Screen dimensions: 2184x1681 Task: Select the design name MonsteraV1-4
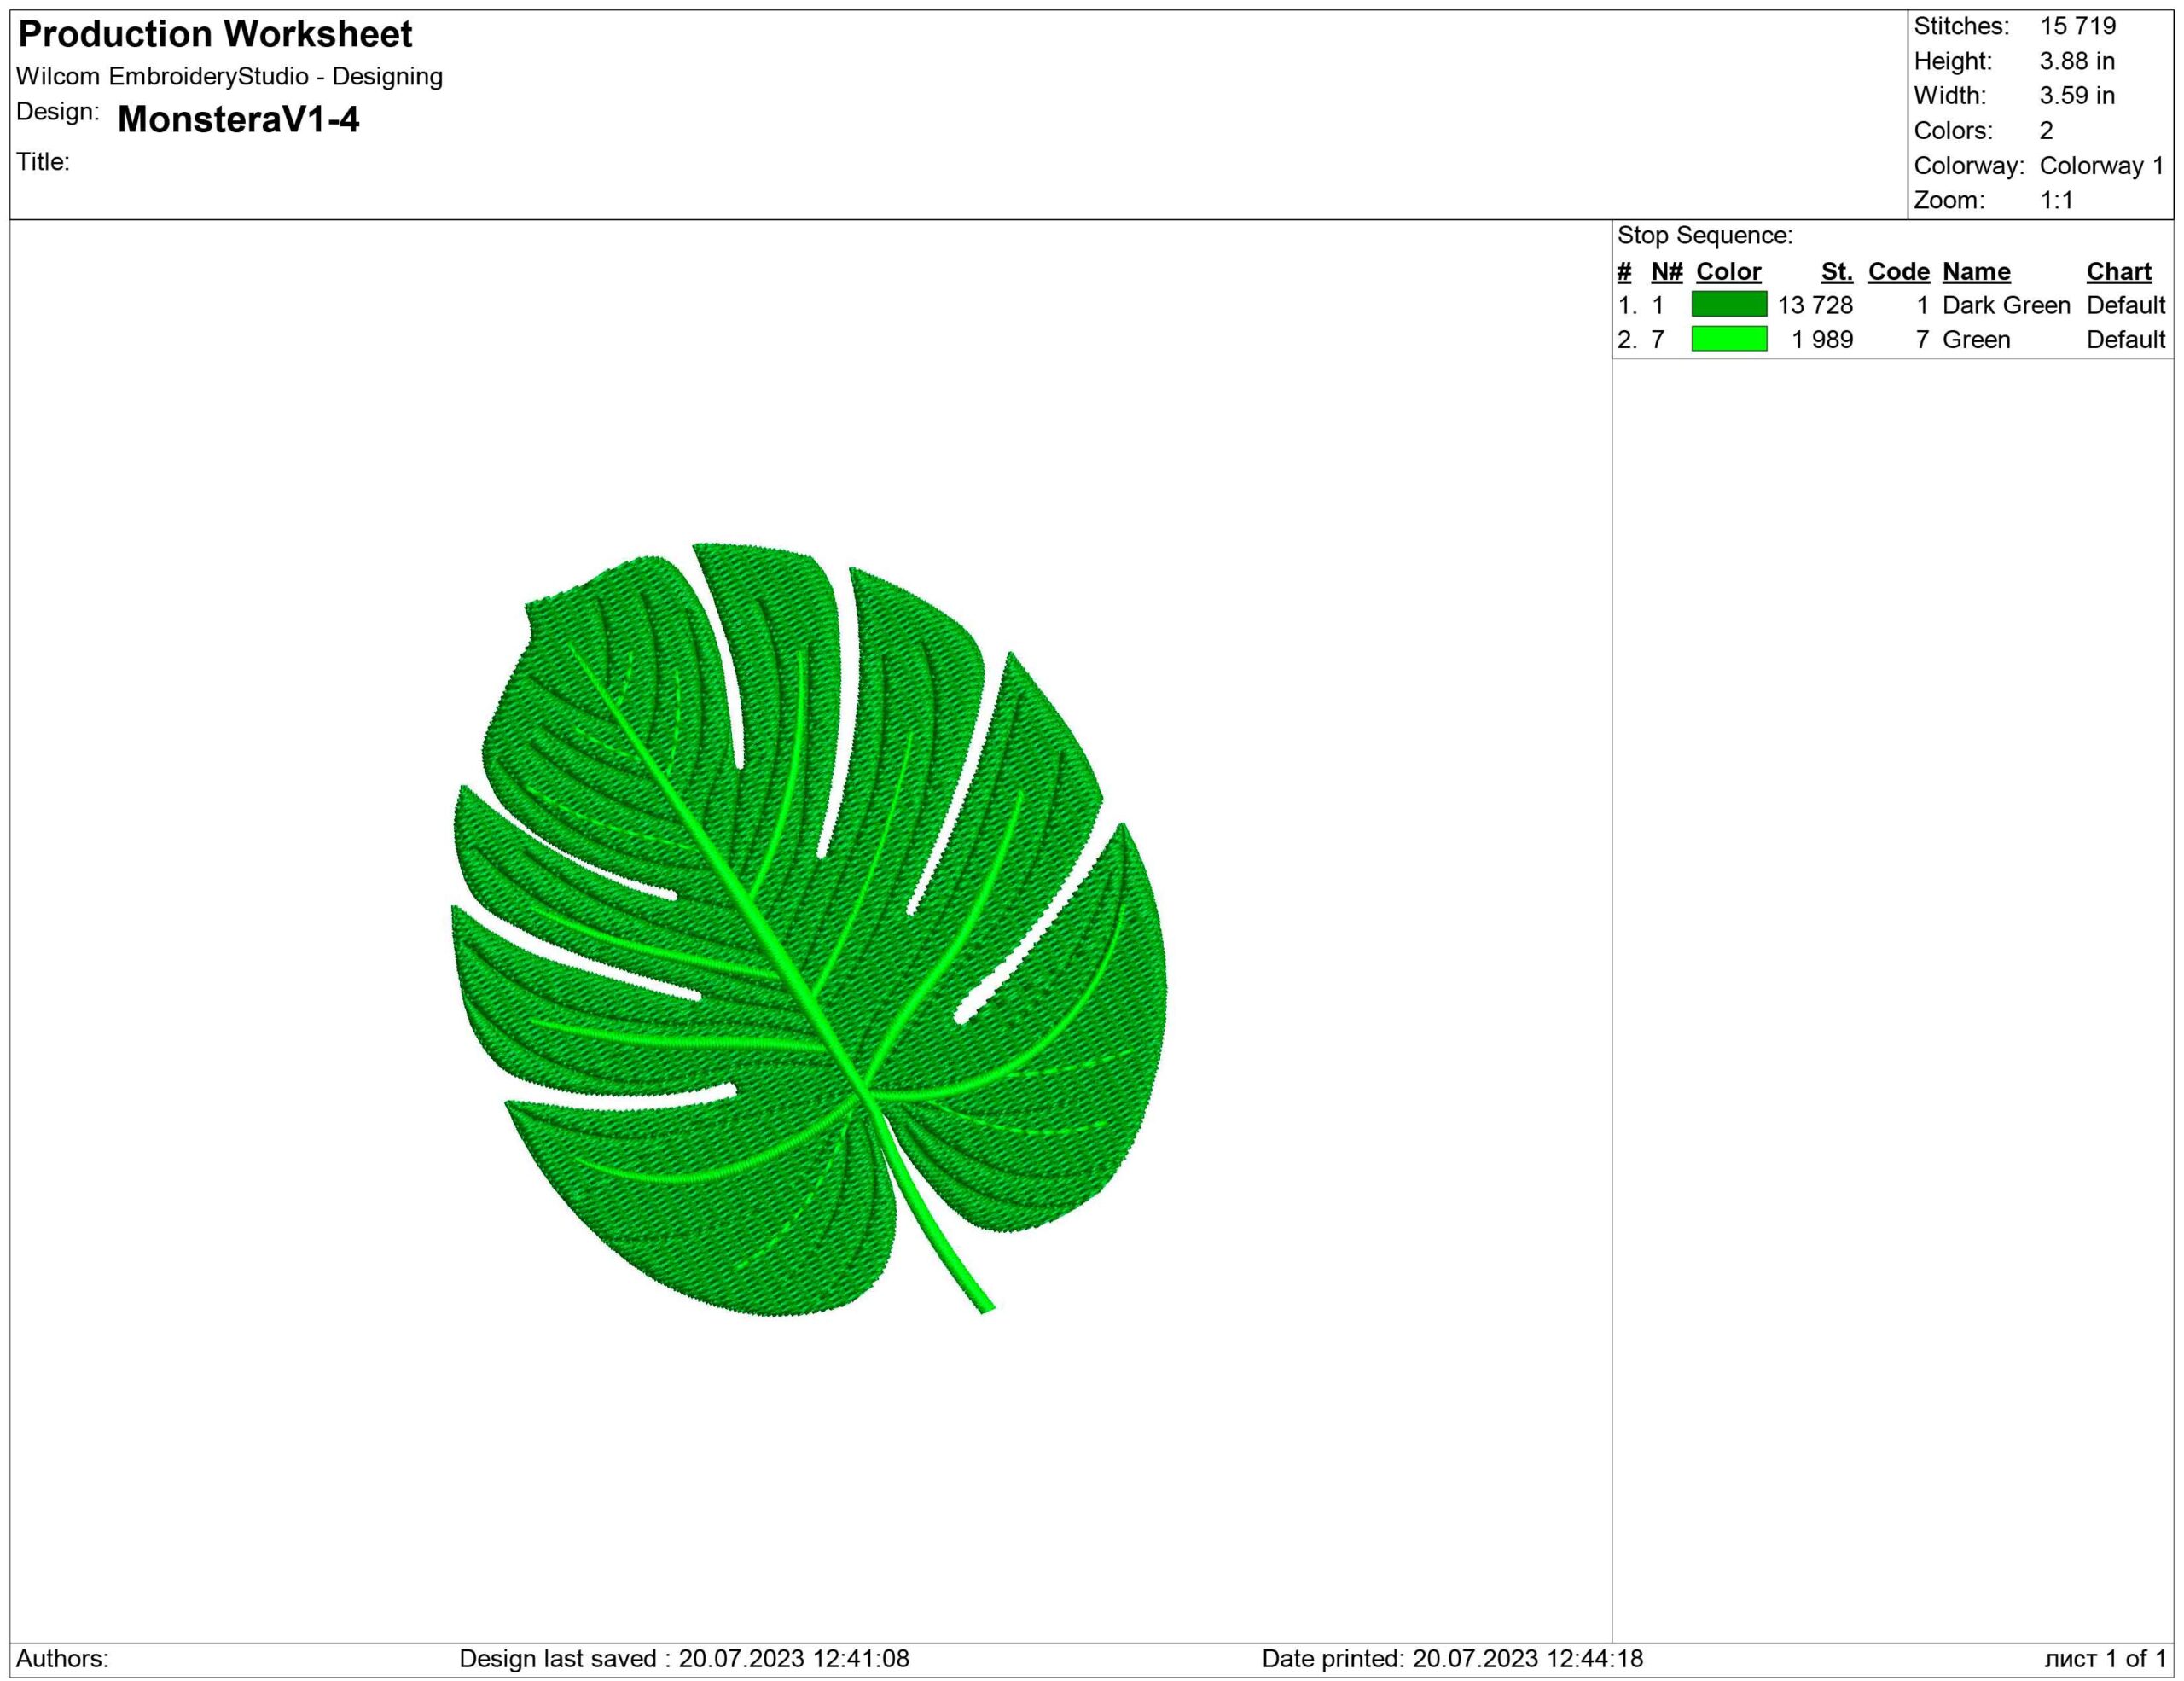point(240,120)
